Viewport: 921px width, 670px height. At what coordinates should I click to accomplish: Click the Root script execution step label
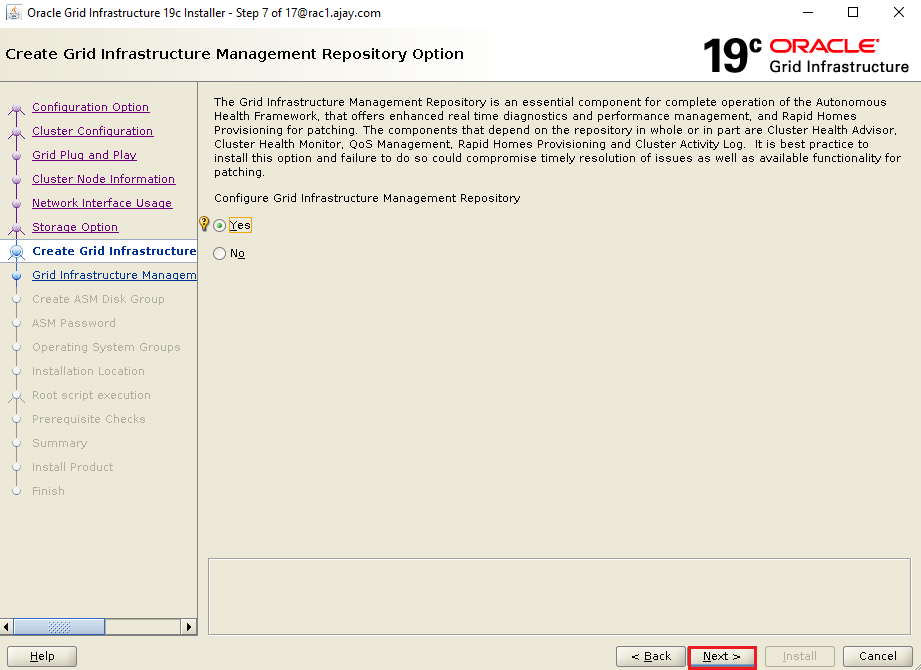pos(91,395)
